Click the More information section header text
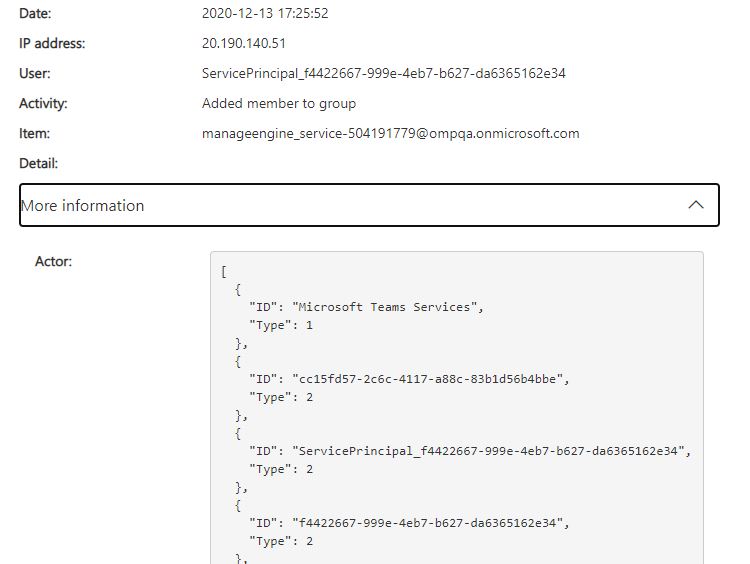This screenshot has height=564, width=750. (83, 206)
